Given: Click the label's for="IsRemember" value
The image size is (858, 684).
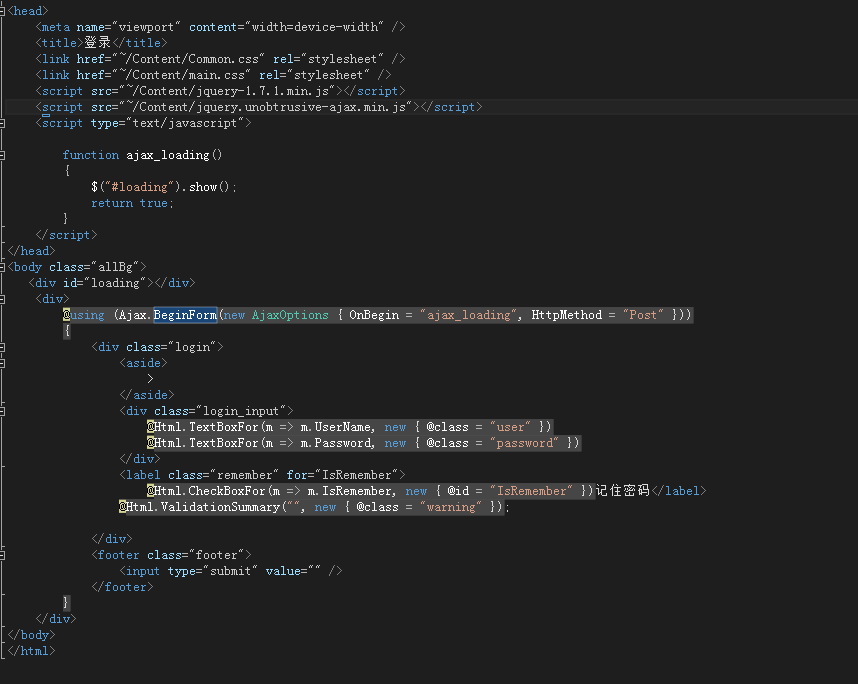Looking at the screenshot, I should [357, 475].
